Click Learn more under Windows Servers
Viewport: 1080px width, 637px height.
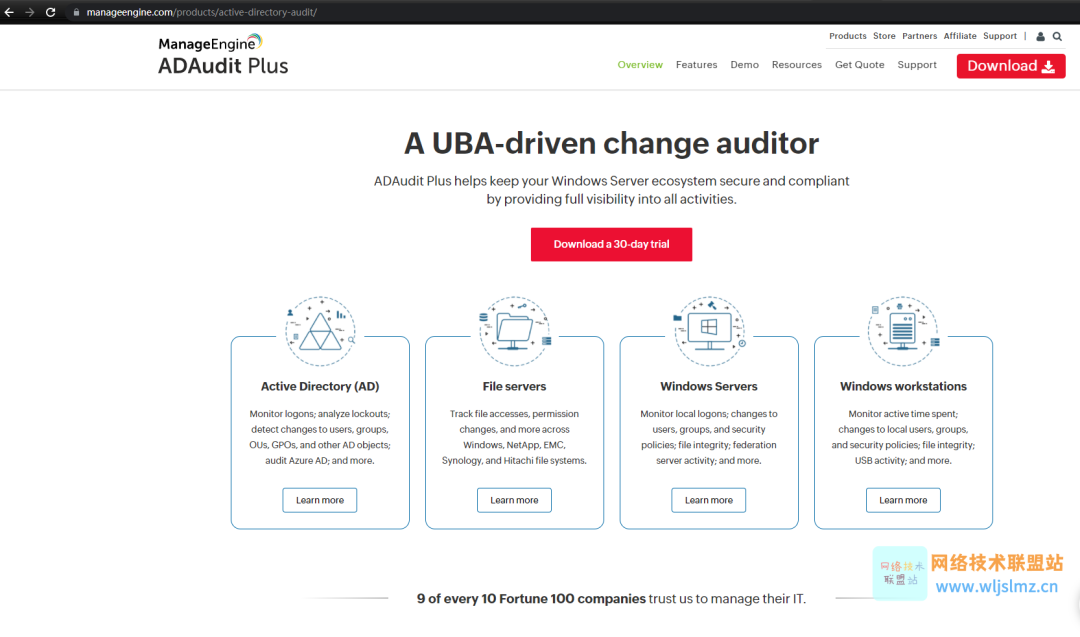coord(709,500)
